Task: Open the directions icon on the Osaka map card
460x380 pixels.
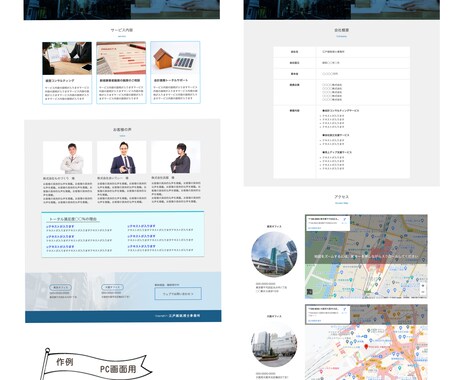Action: click(x=345, y=310)
